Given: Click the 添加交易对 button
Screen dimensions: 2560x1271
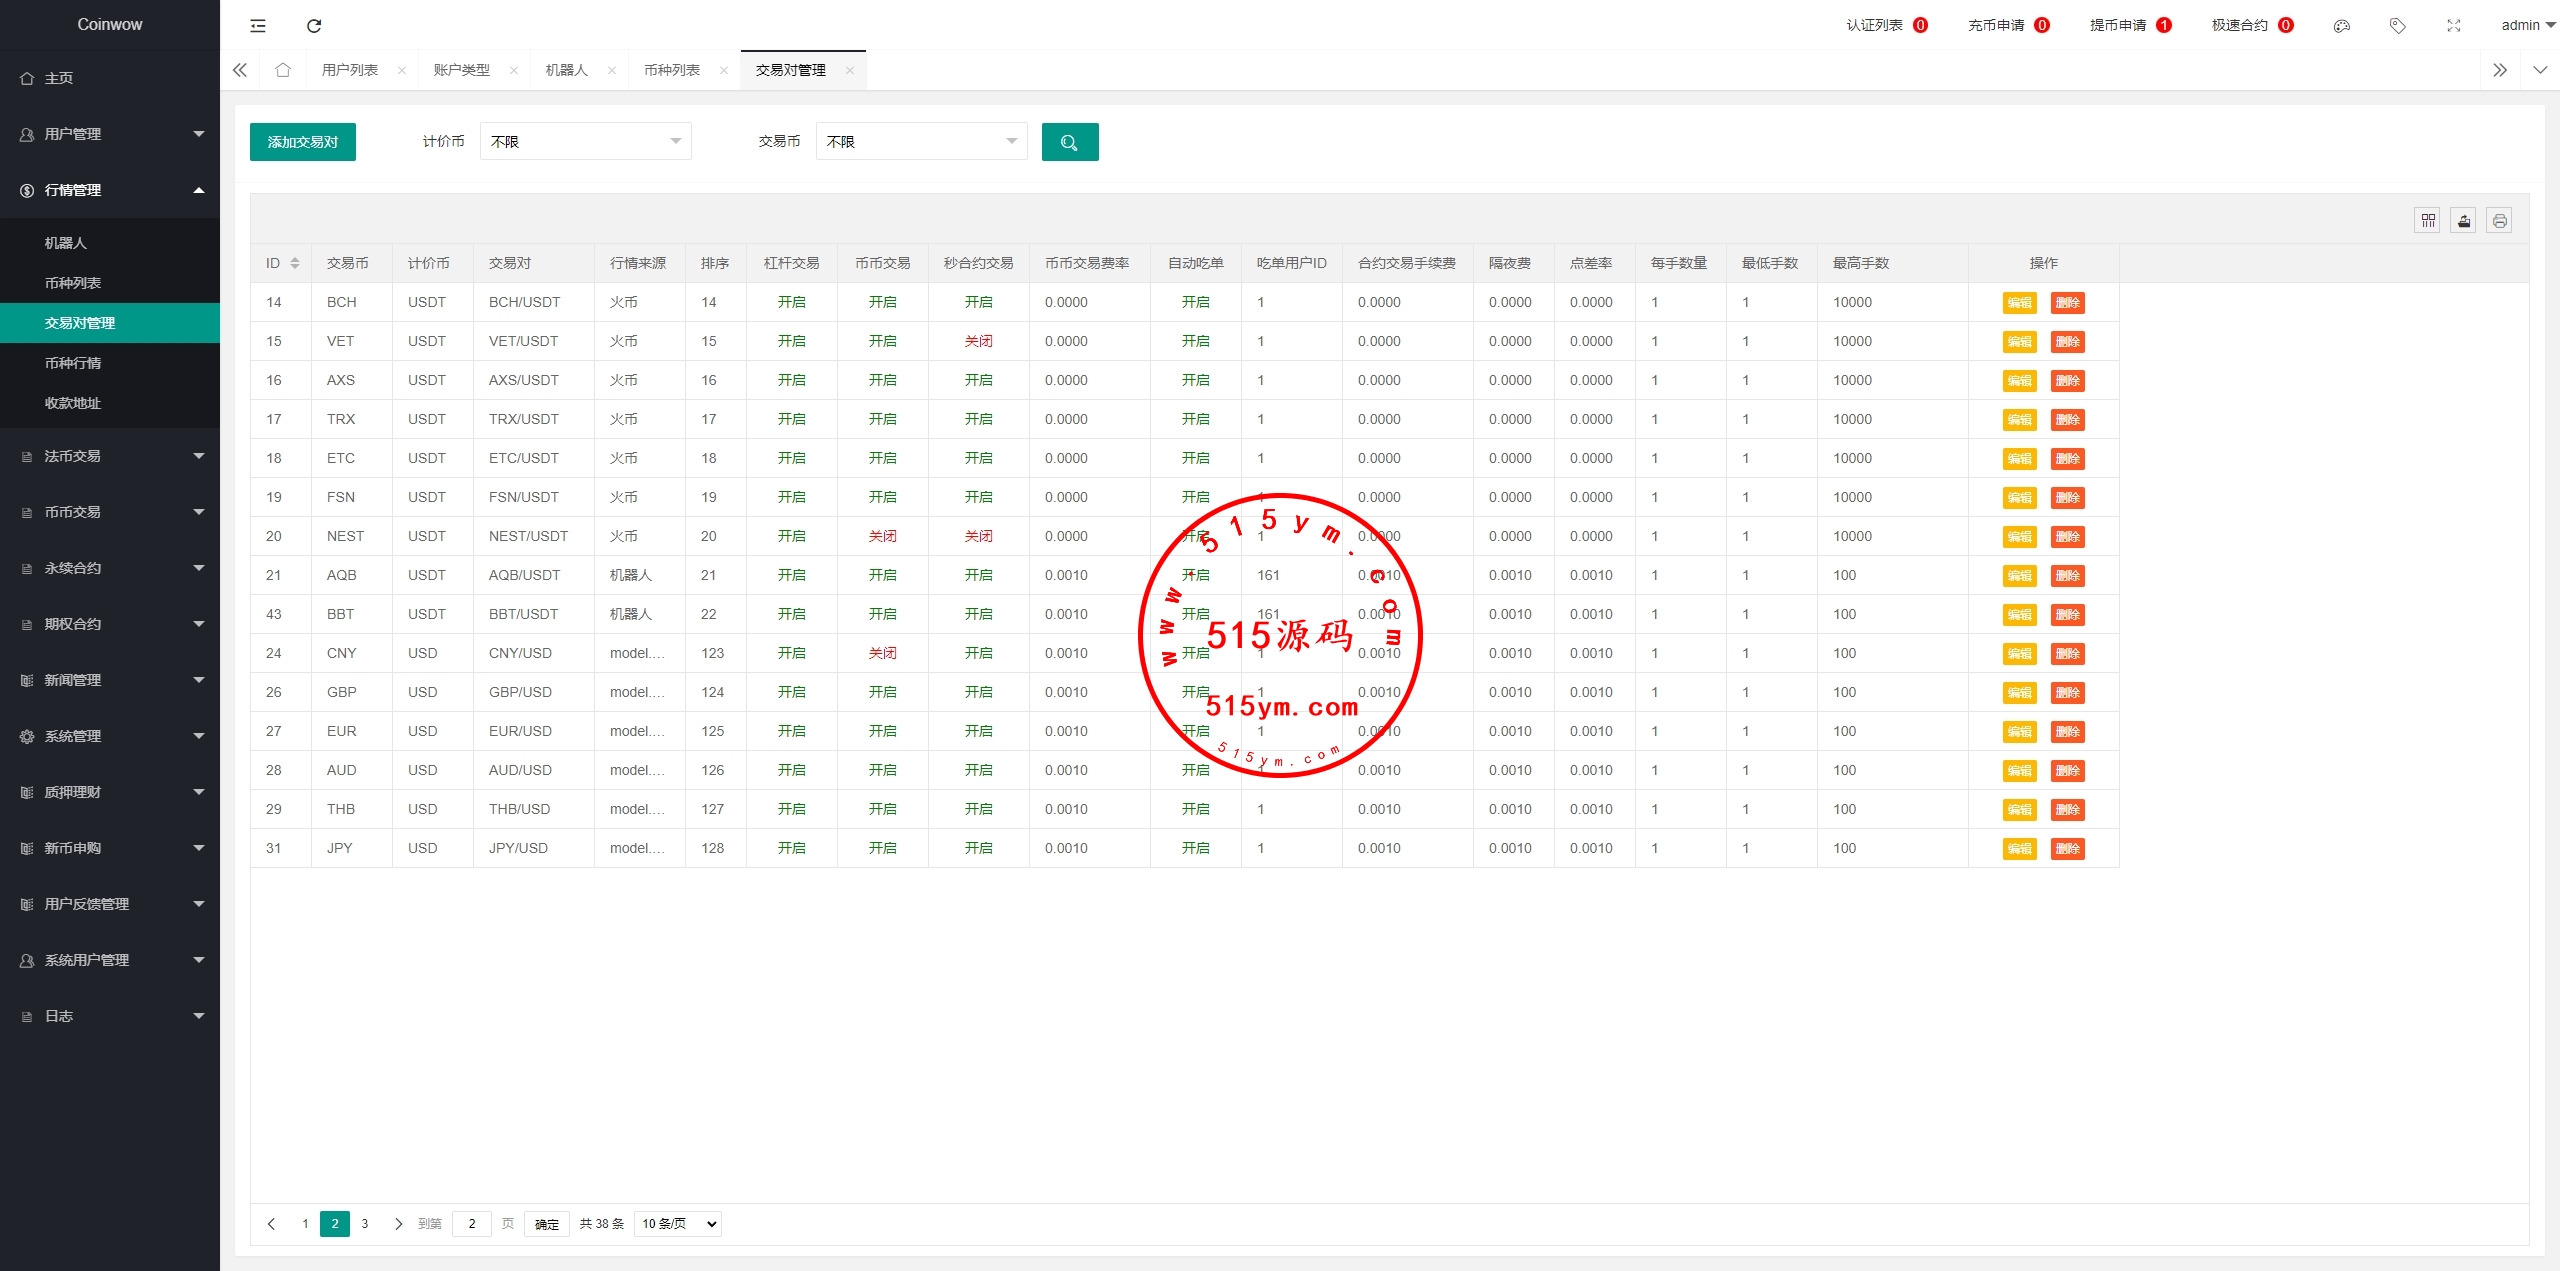Looking at the screenshot, I should tap(302, 142).
